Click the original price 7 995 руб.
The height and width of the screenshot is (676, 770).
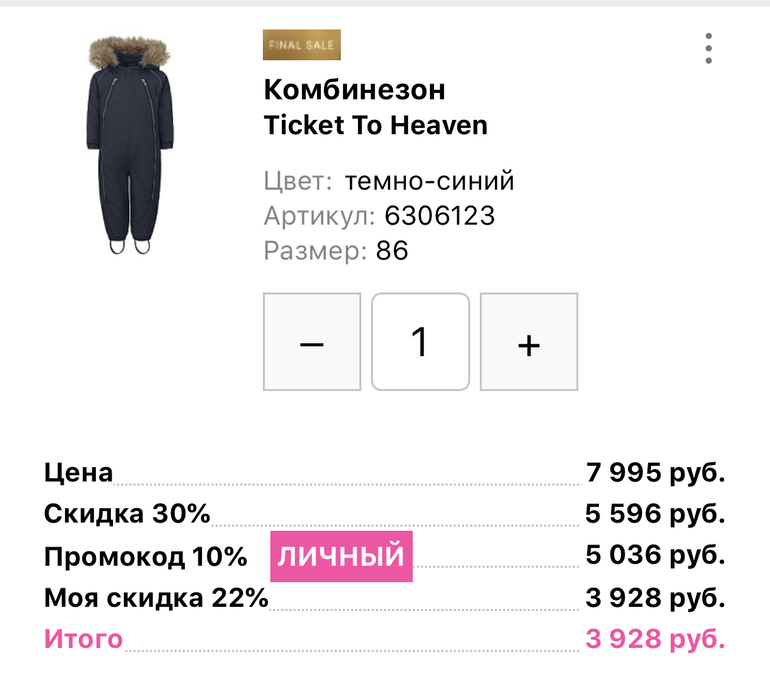(655, 472)
